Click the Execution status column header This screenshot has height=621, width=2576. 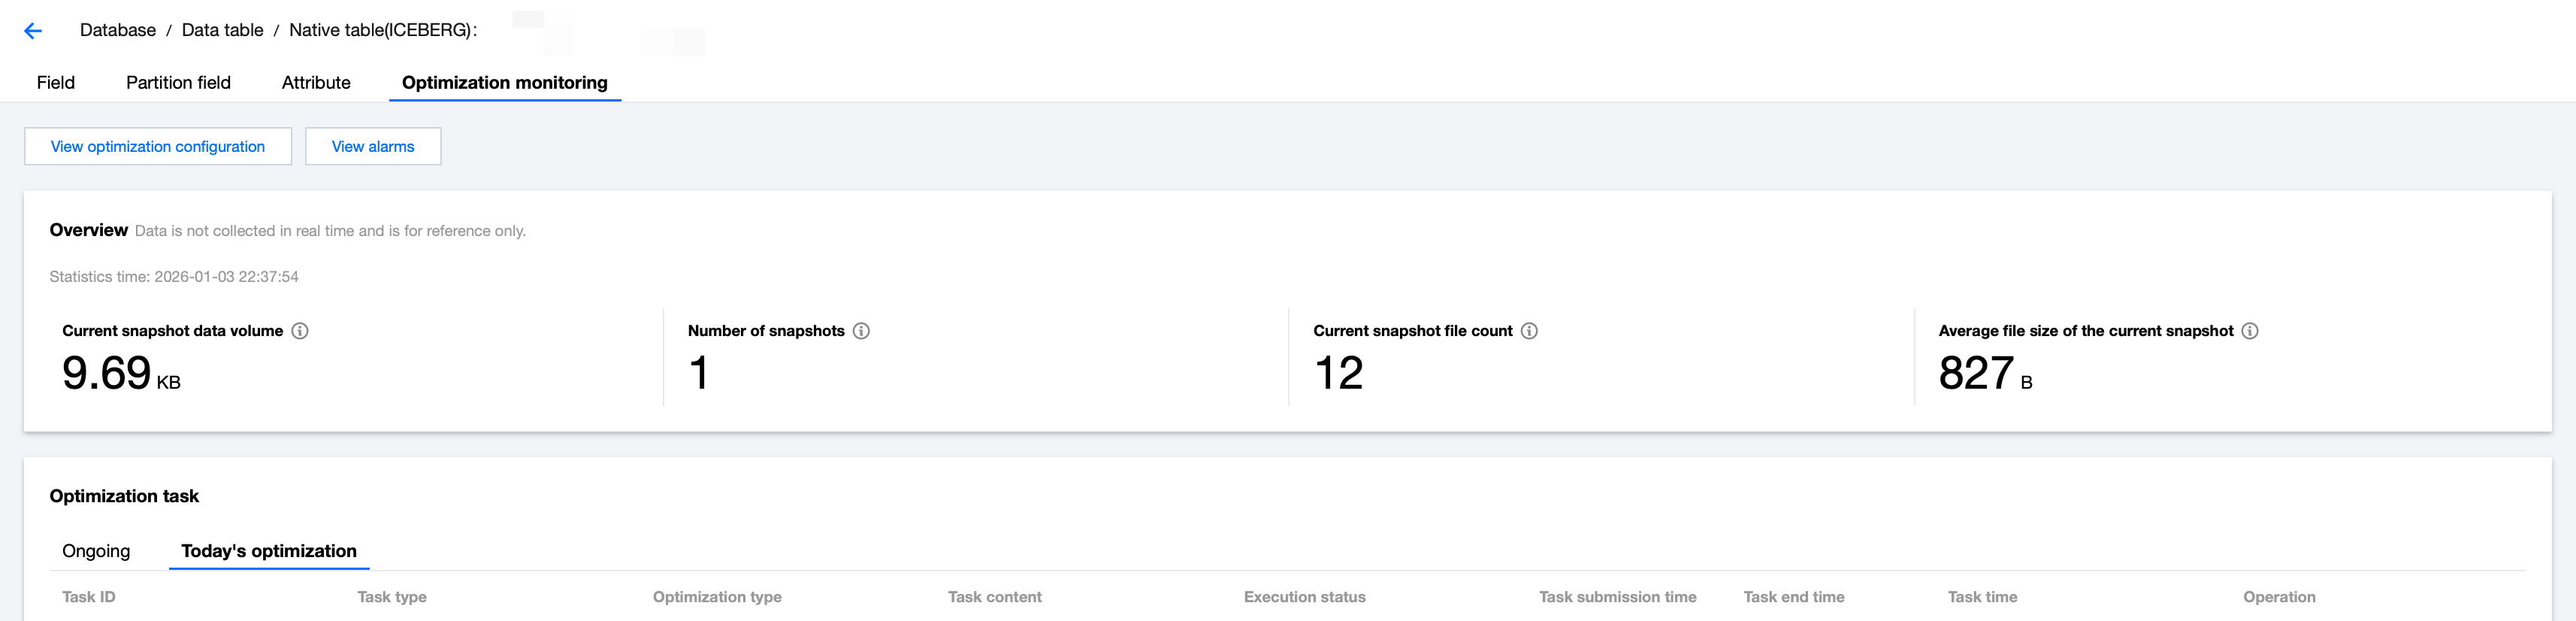tap(1304, 597)
